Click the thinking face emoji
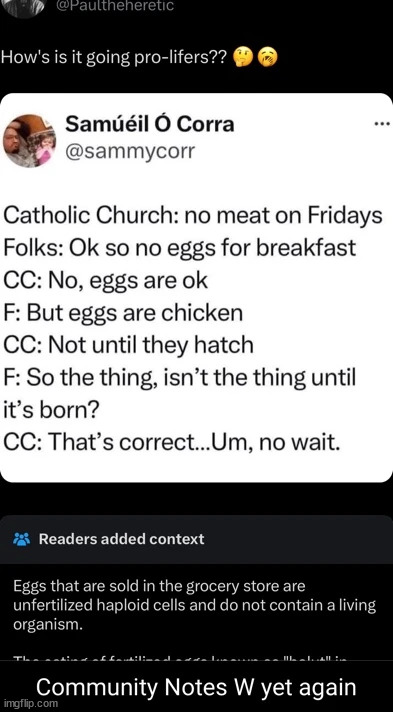393x712 pixels. pyautogui.click(x=240, y=58)
